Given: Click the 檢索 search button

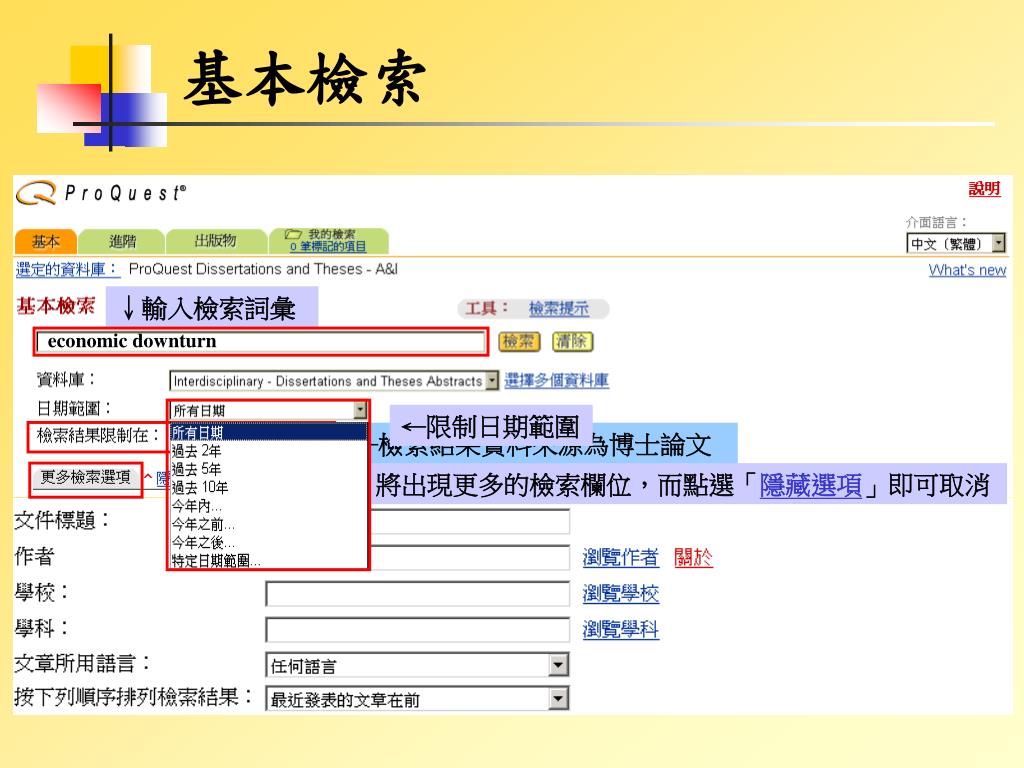Looking at the screenshot, I should [519, 342].
